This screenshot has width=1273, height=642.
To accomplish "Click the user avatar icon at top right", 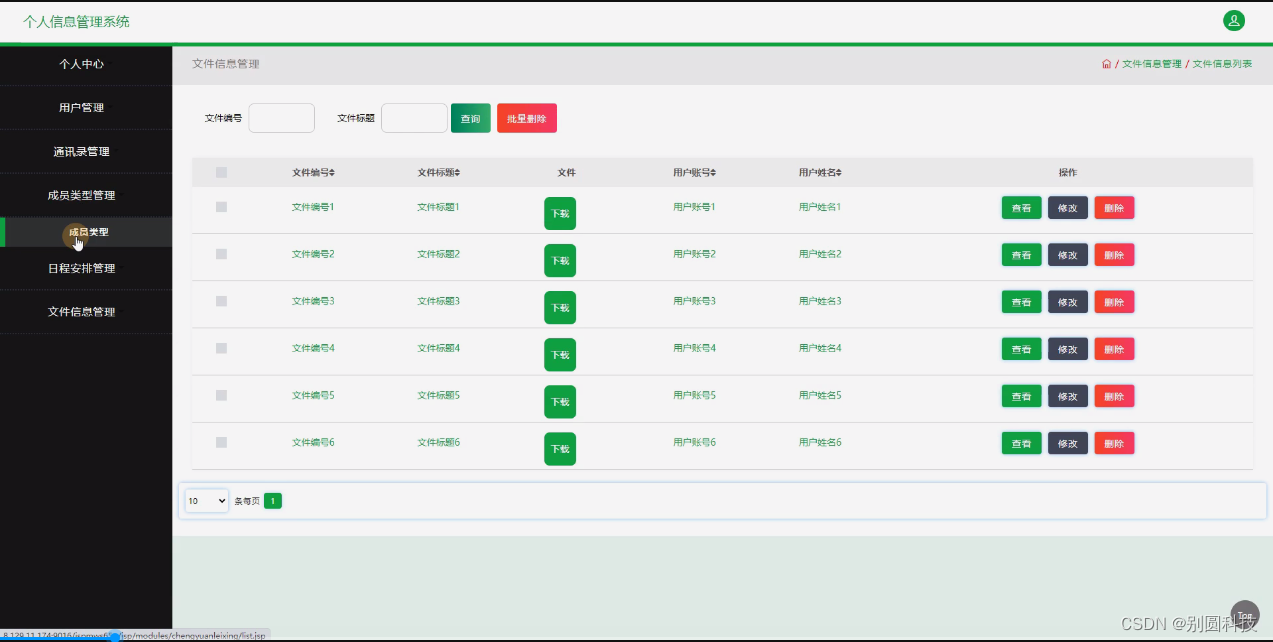I will [1233, 20].
